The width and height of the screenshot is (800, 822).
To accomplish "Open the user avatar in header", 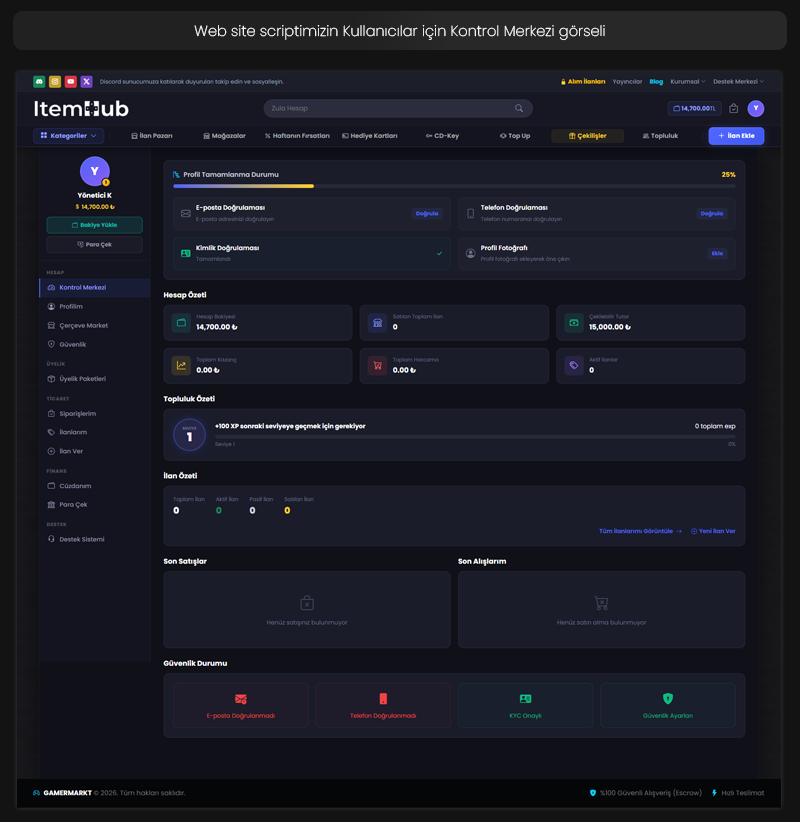I will coord(755,108).
